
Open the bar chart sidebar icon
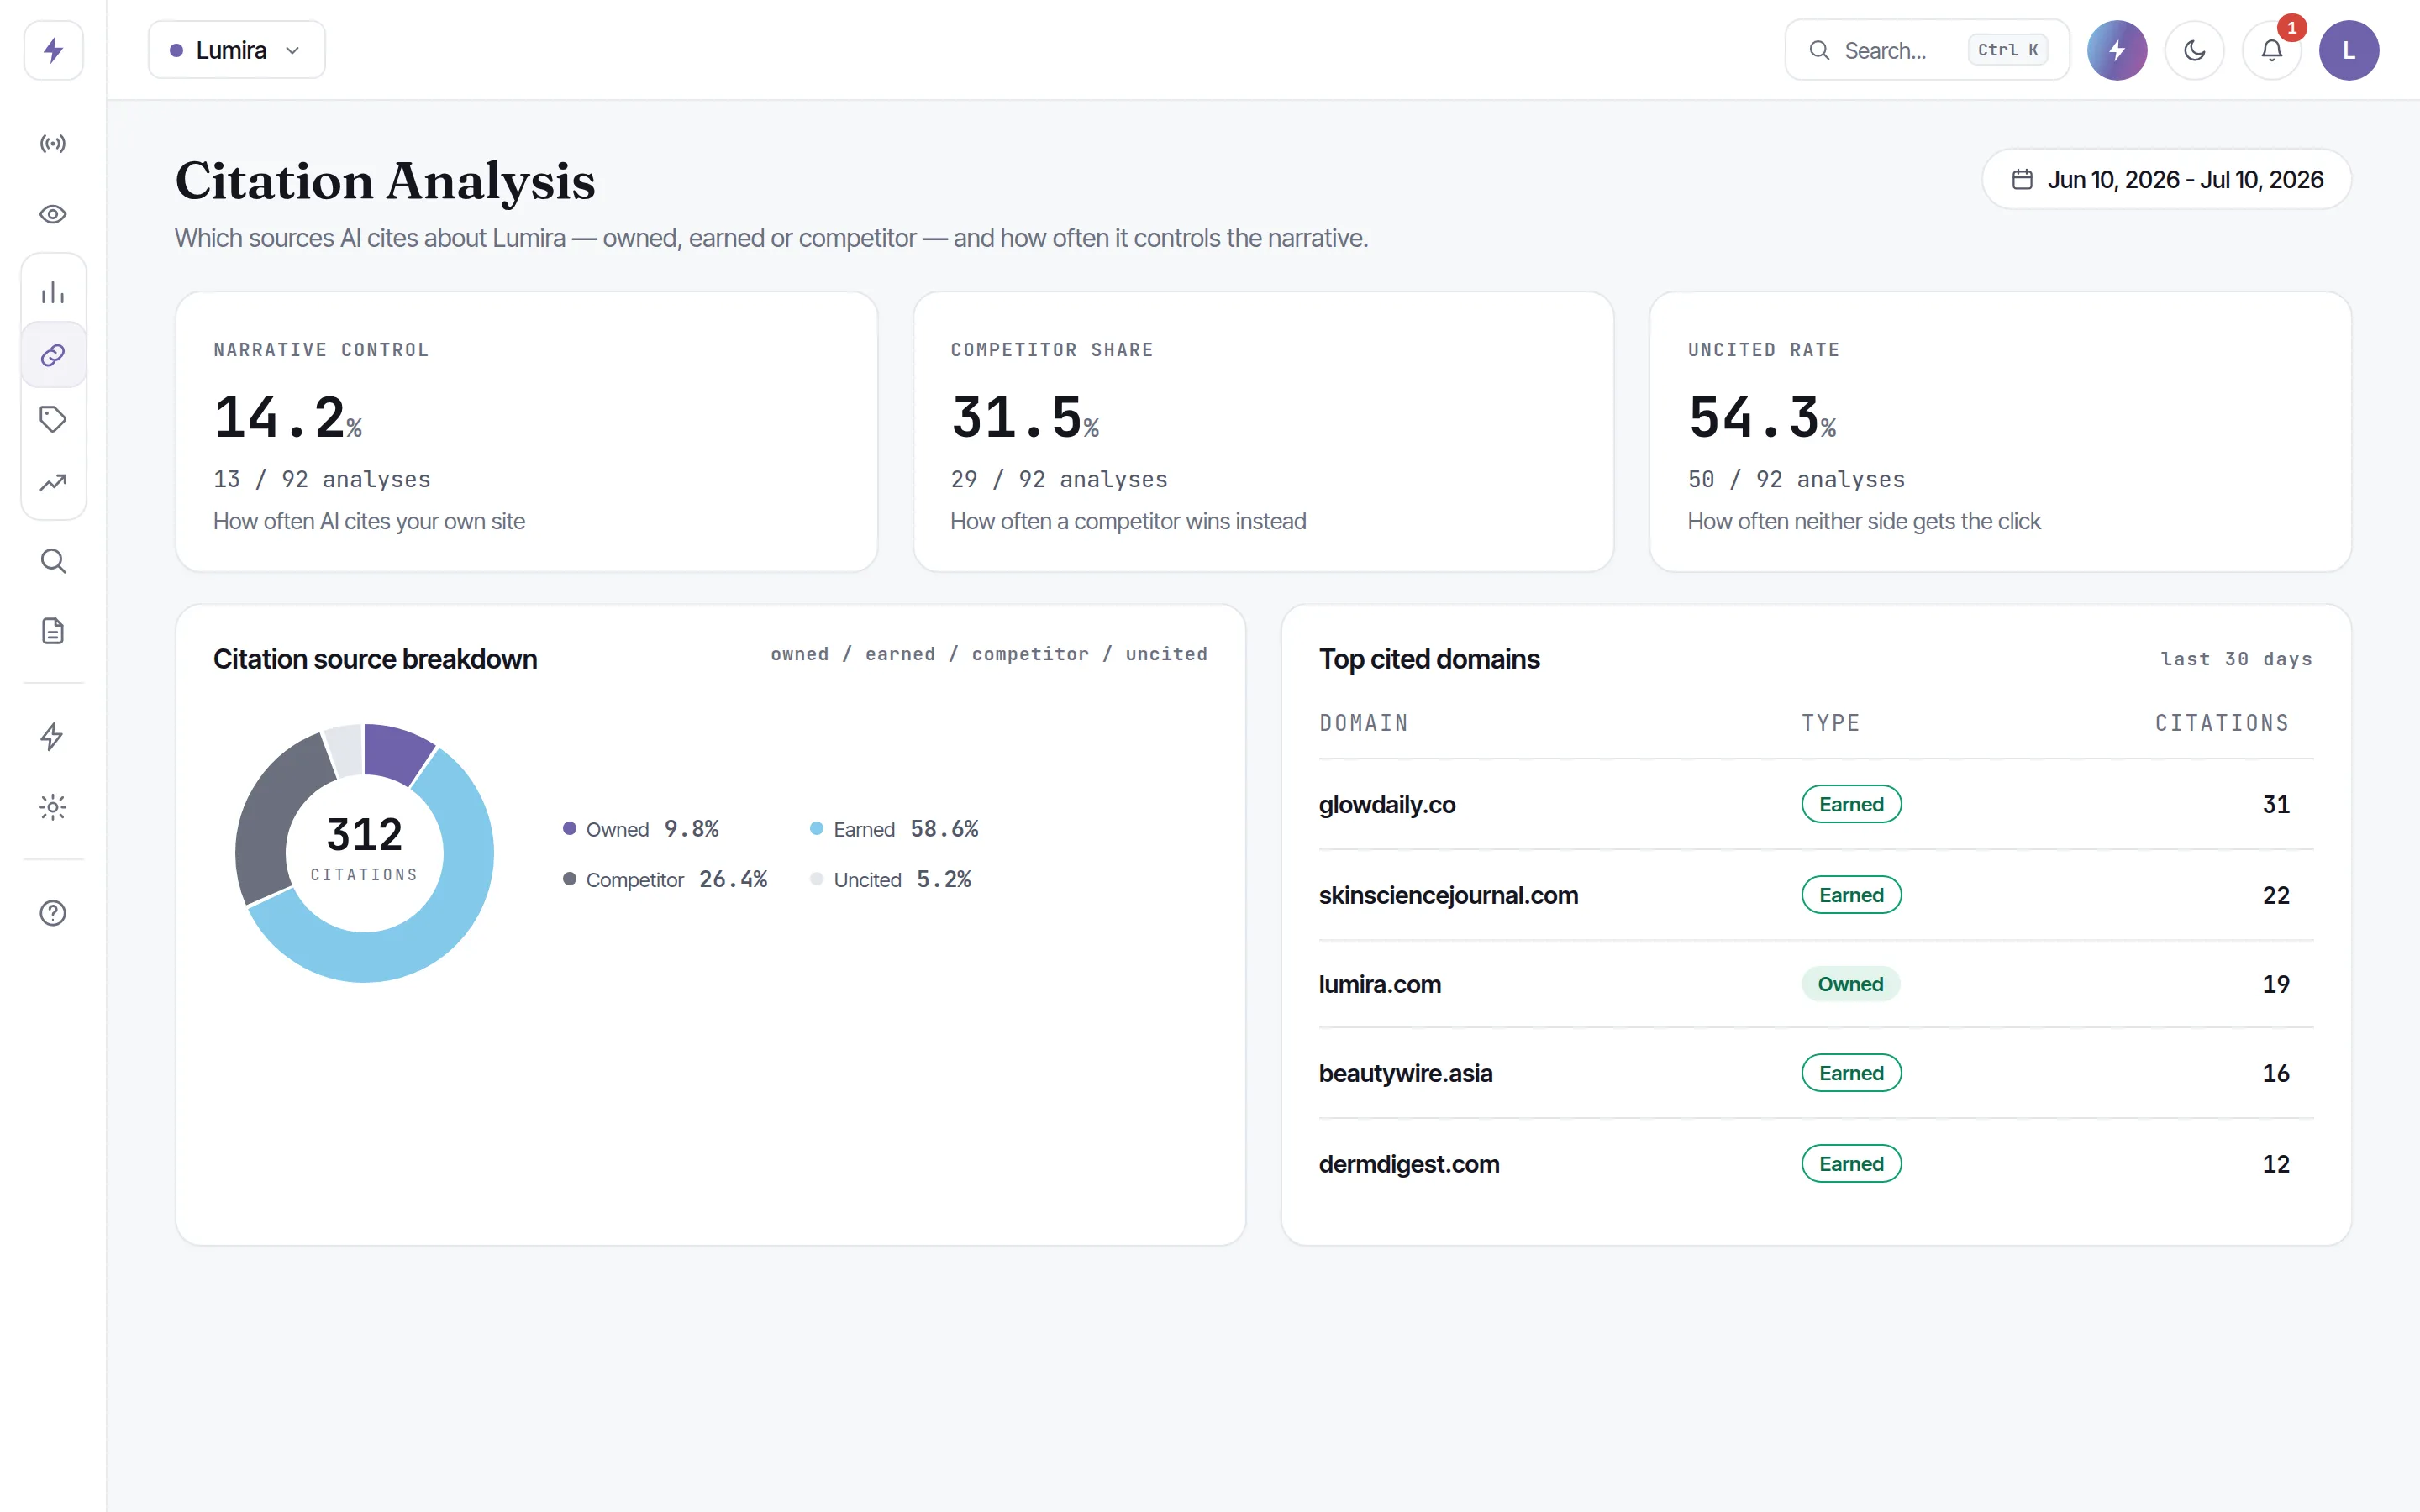53,292
